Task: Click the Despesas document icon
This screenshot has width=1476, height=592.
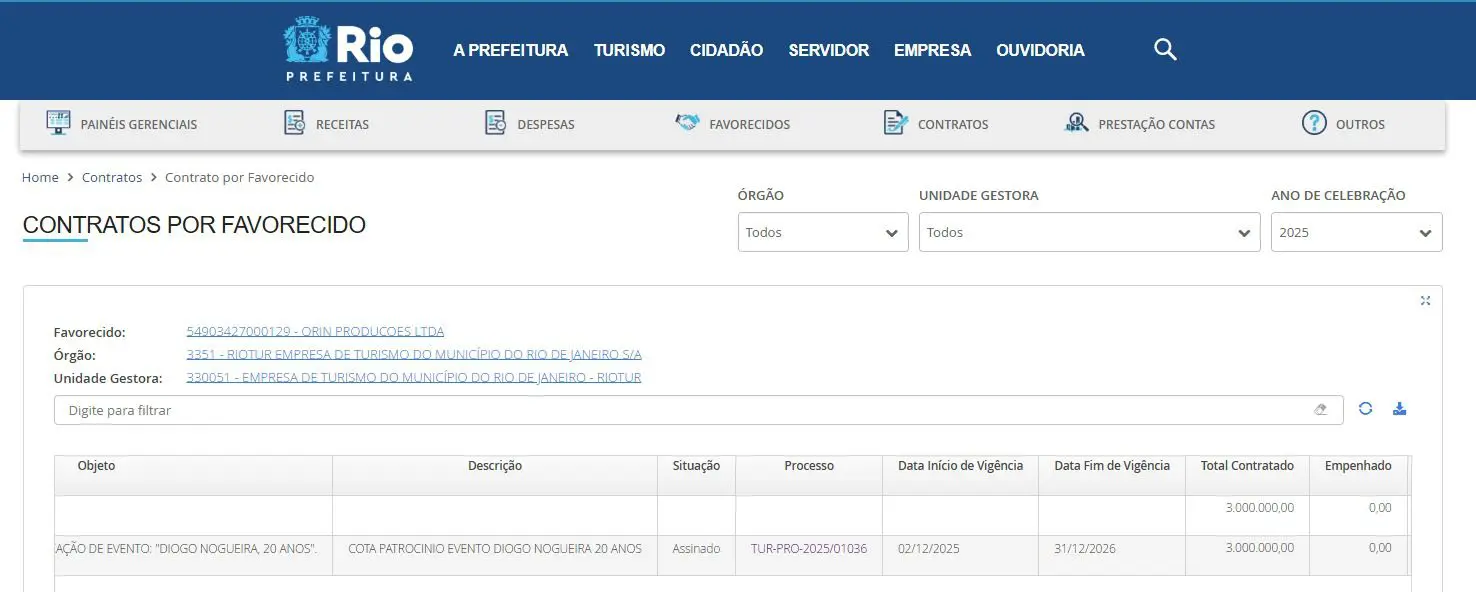Action: (495, 123)
